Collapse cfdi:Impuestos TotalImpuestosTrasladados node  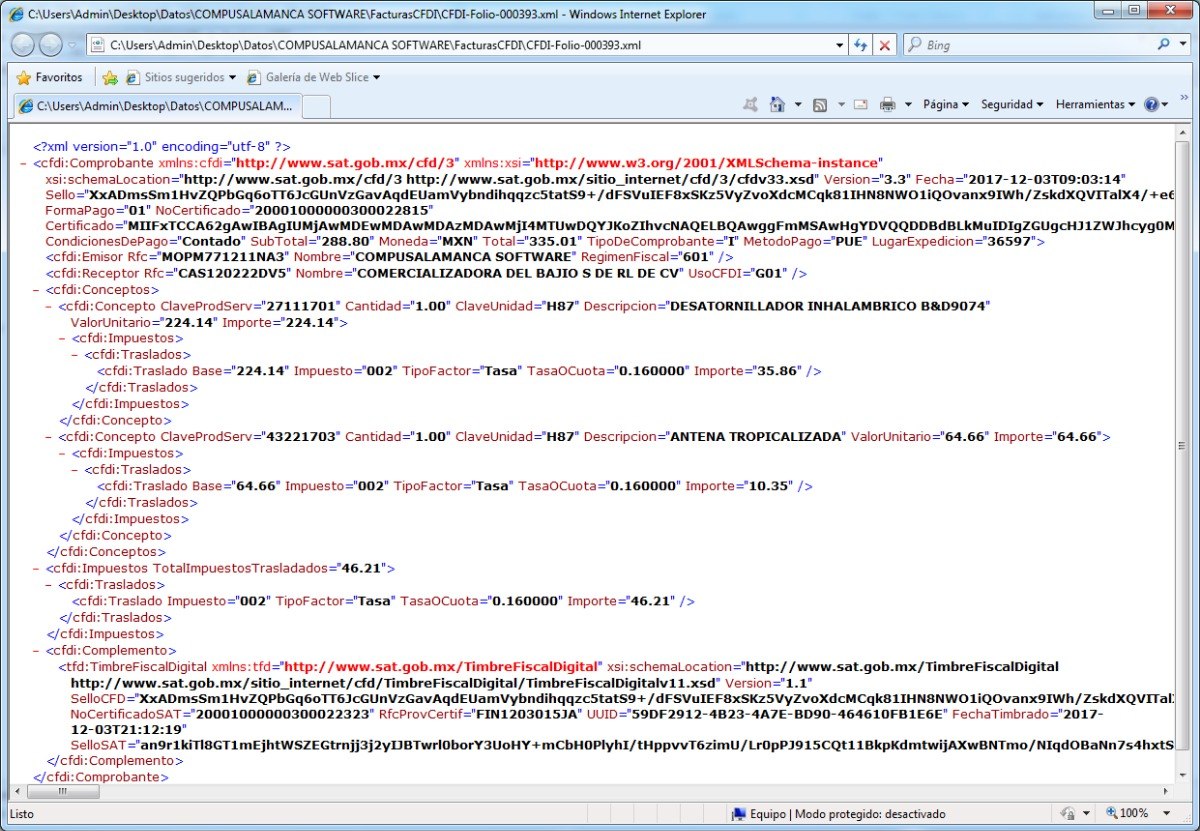[x=36, y=568]
